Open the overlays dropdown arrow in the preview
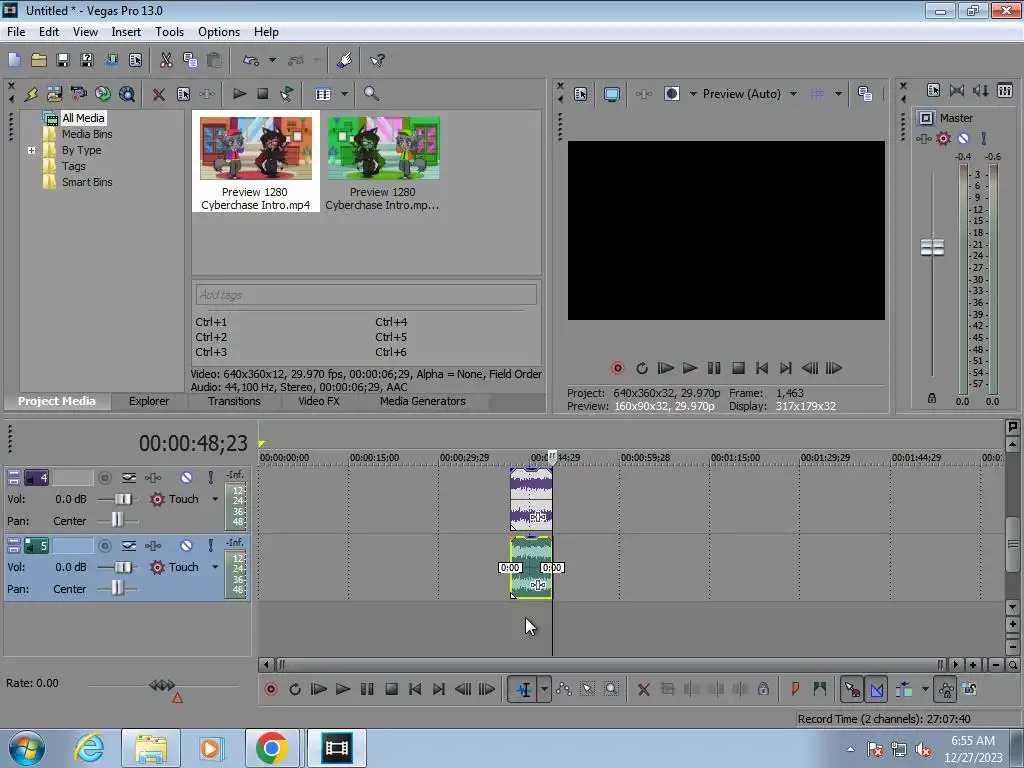The image size is (1024, 768). click(x=838, y=94)
